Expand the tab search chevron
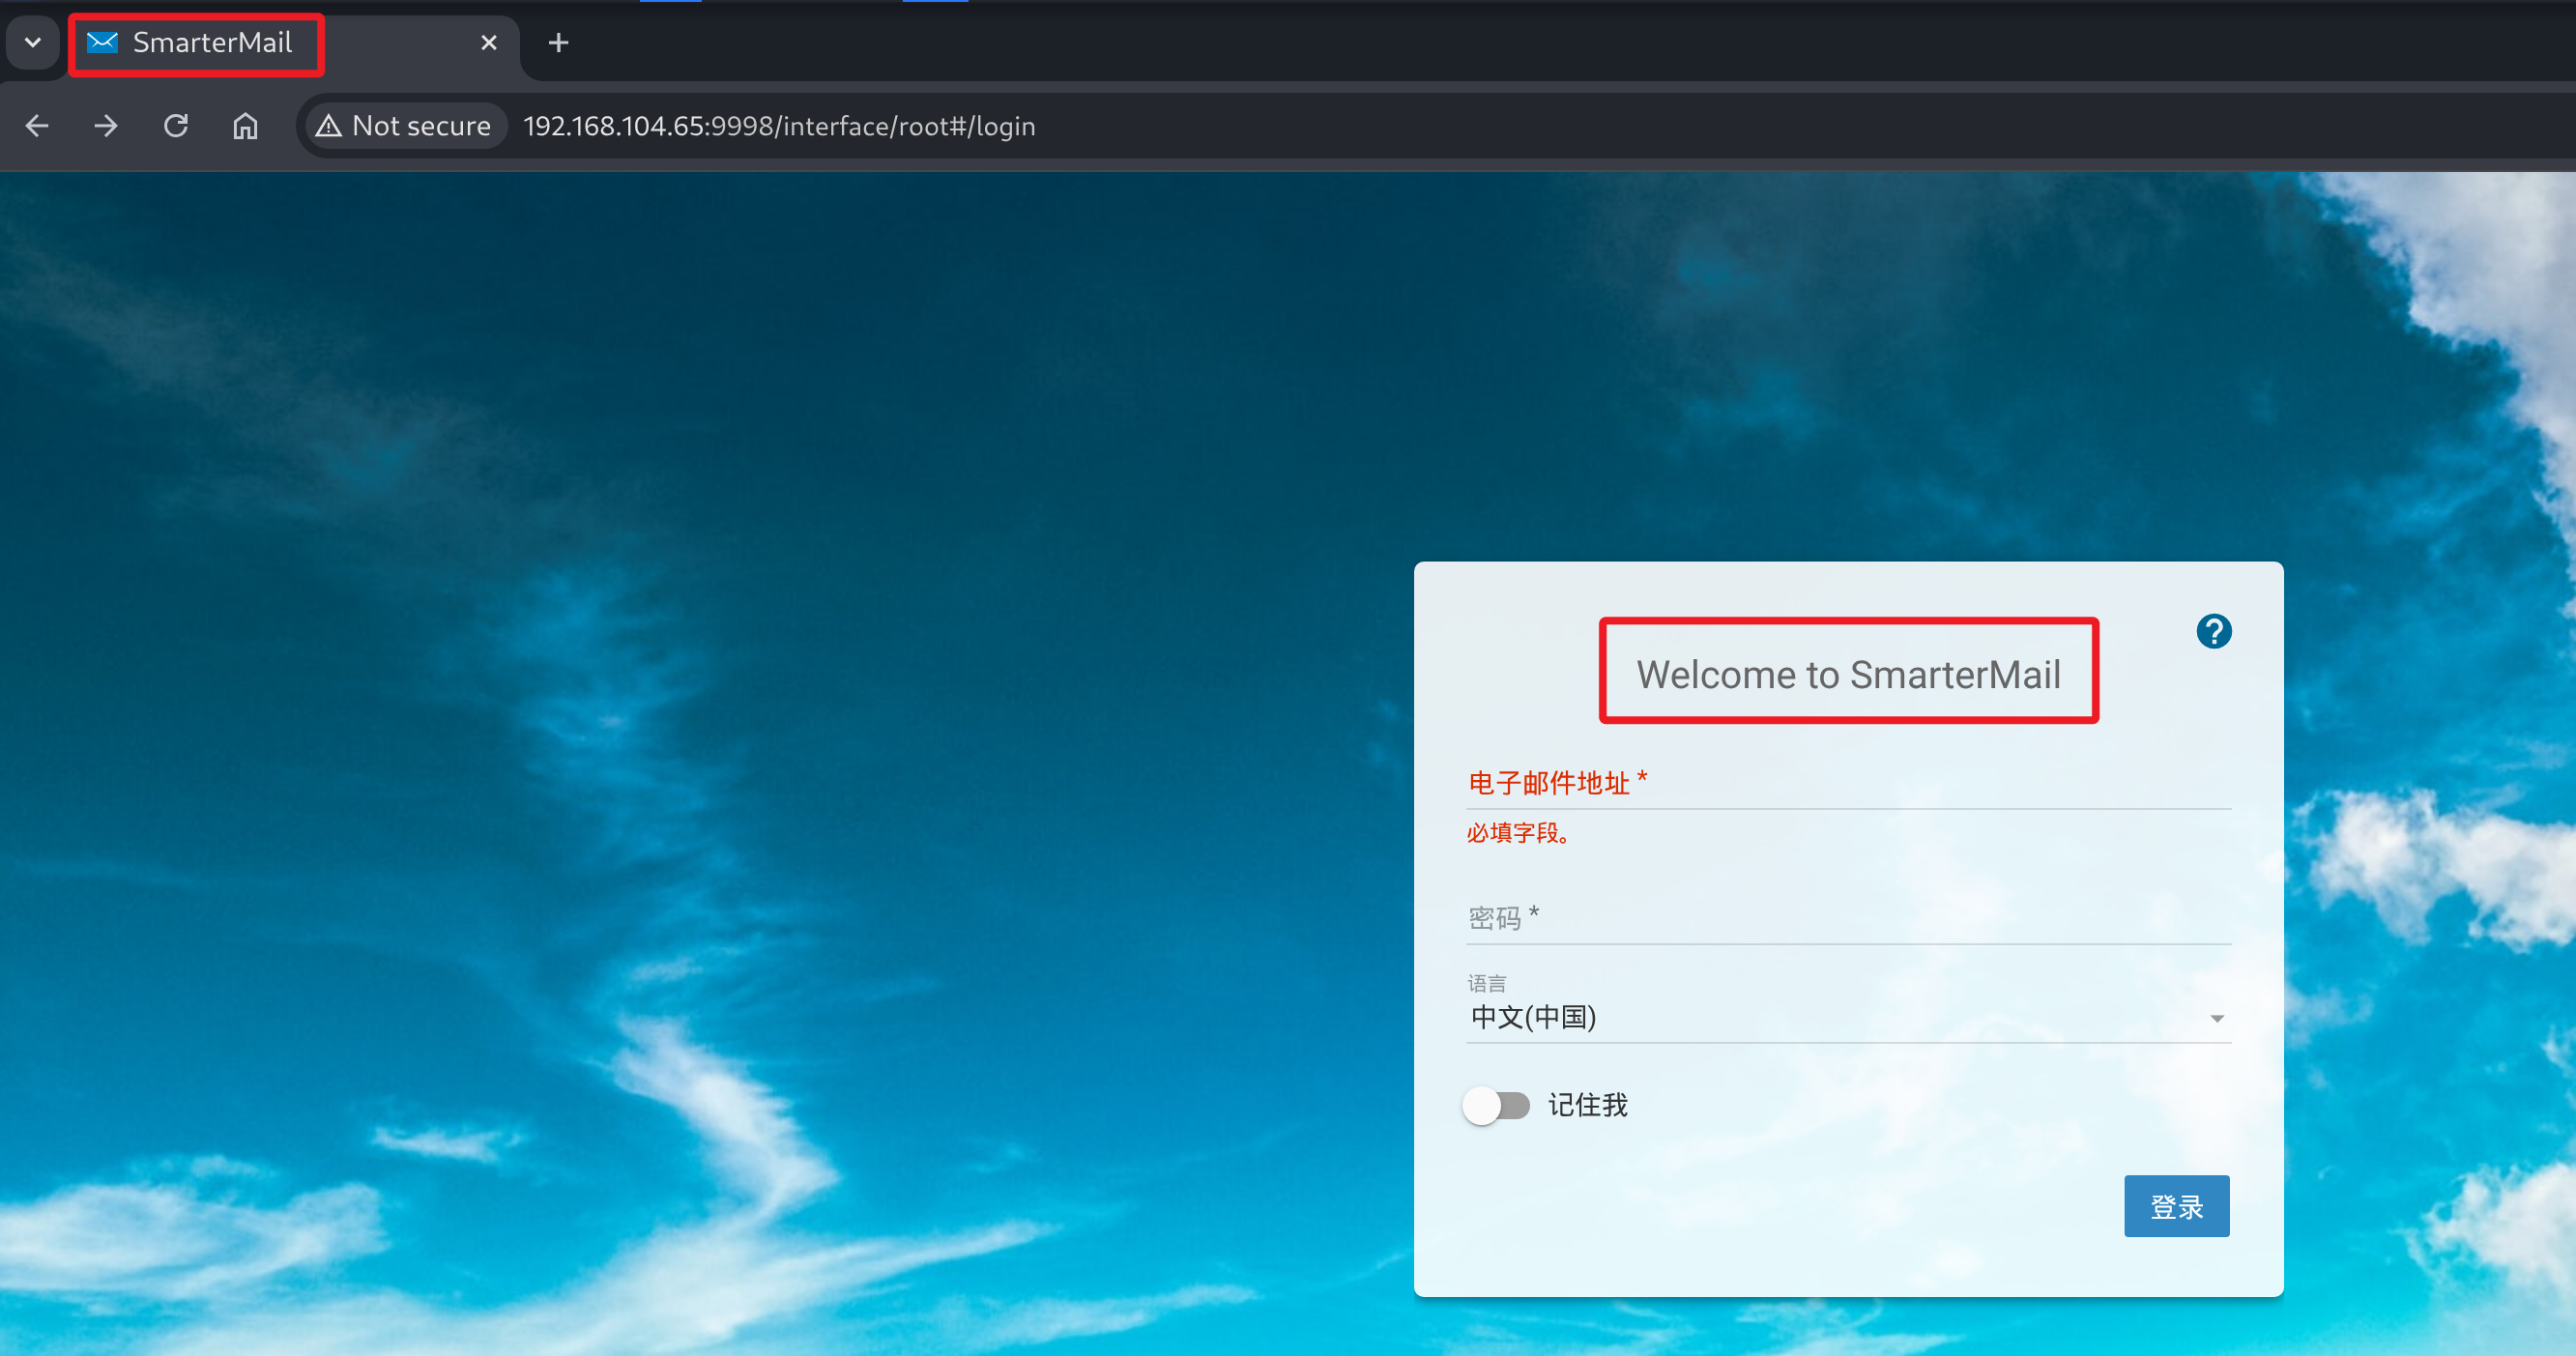 tap(33, 43)
